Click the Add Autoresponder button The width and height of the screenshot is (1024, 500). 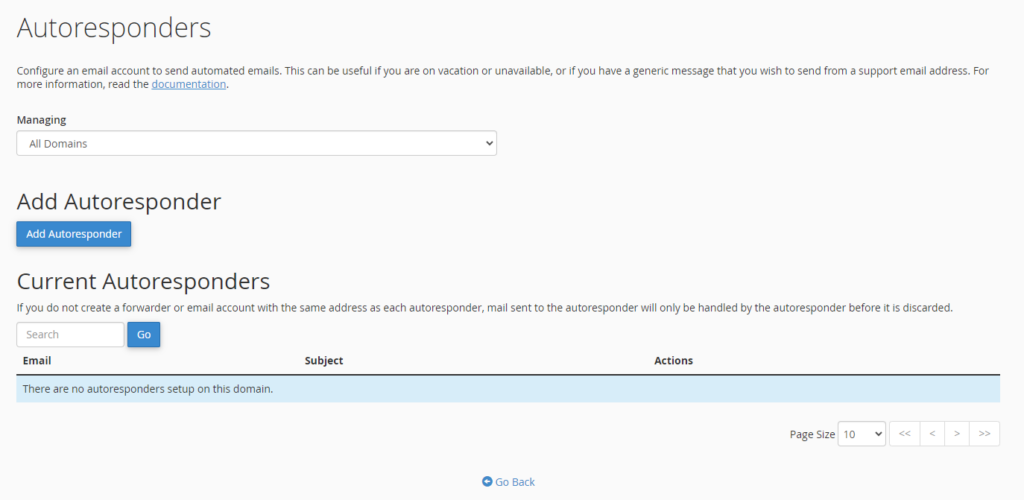click(x=74, y=234)
